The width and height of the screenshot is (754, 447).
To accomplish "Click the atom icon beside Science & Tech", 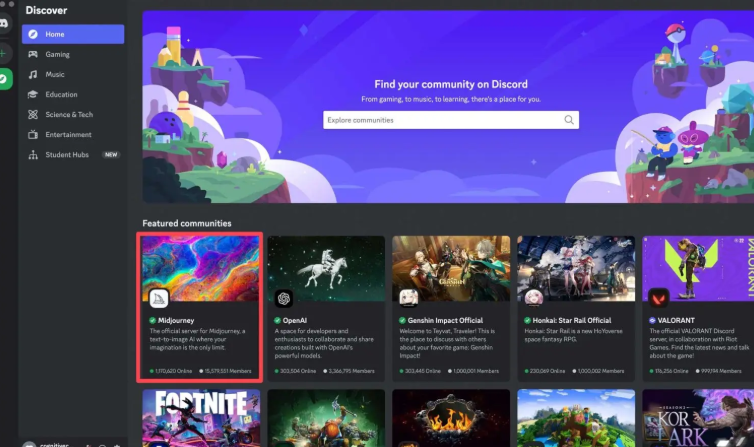I will click(33, 114).
